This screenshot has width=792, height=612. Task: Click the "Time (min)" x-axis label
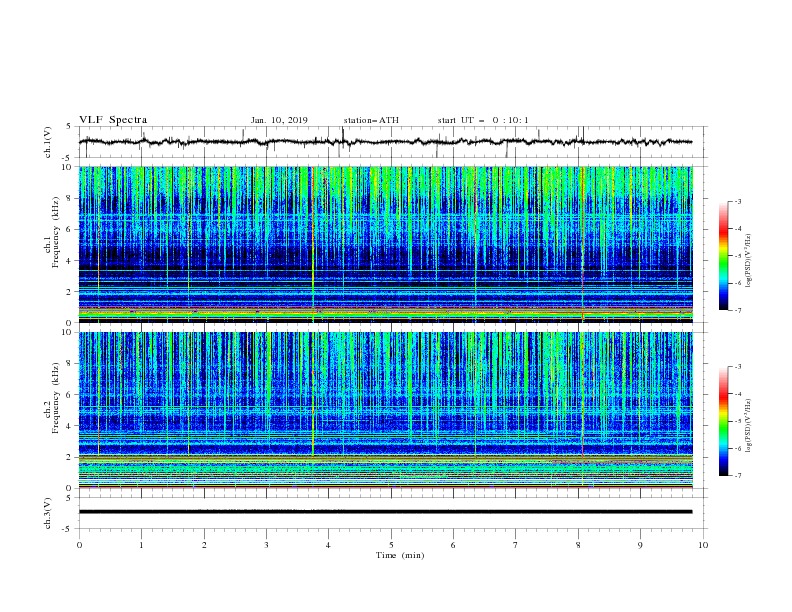pyautogui.click(x=400, y=555)
